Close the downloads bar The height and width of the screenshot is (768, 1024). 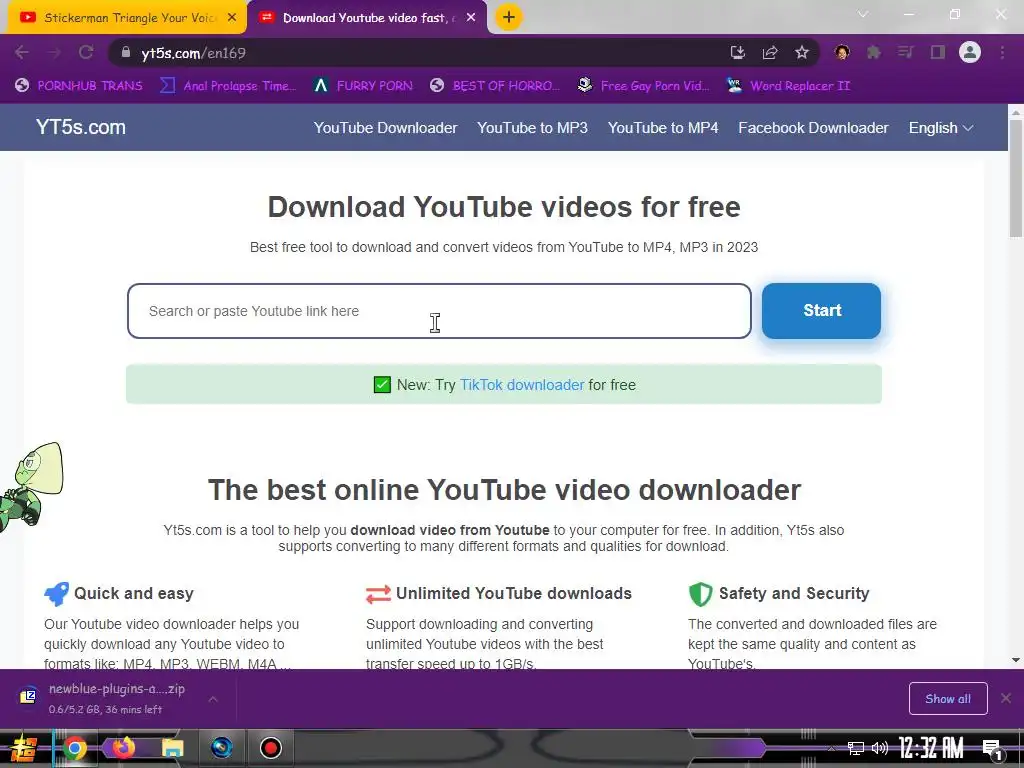click(x=1006, y=699)
